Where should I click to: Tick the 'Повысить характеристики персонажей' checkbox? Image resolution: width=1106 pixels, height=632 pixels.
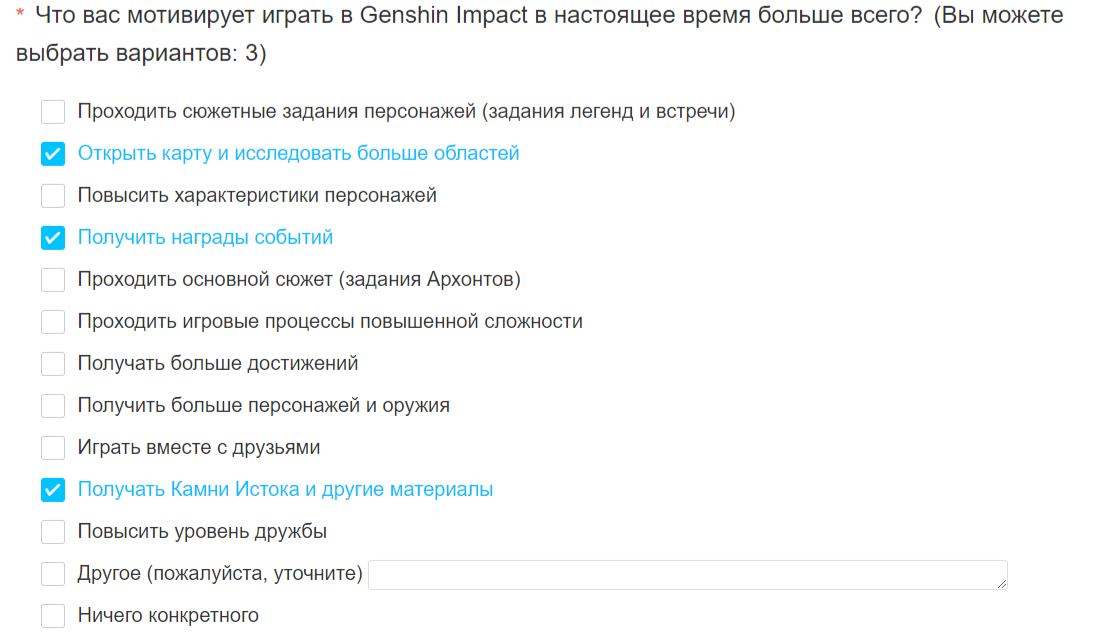53,195
